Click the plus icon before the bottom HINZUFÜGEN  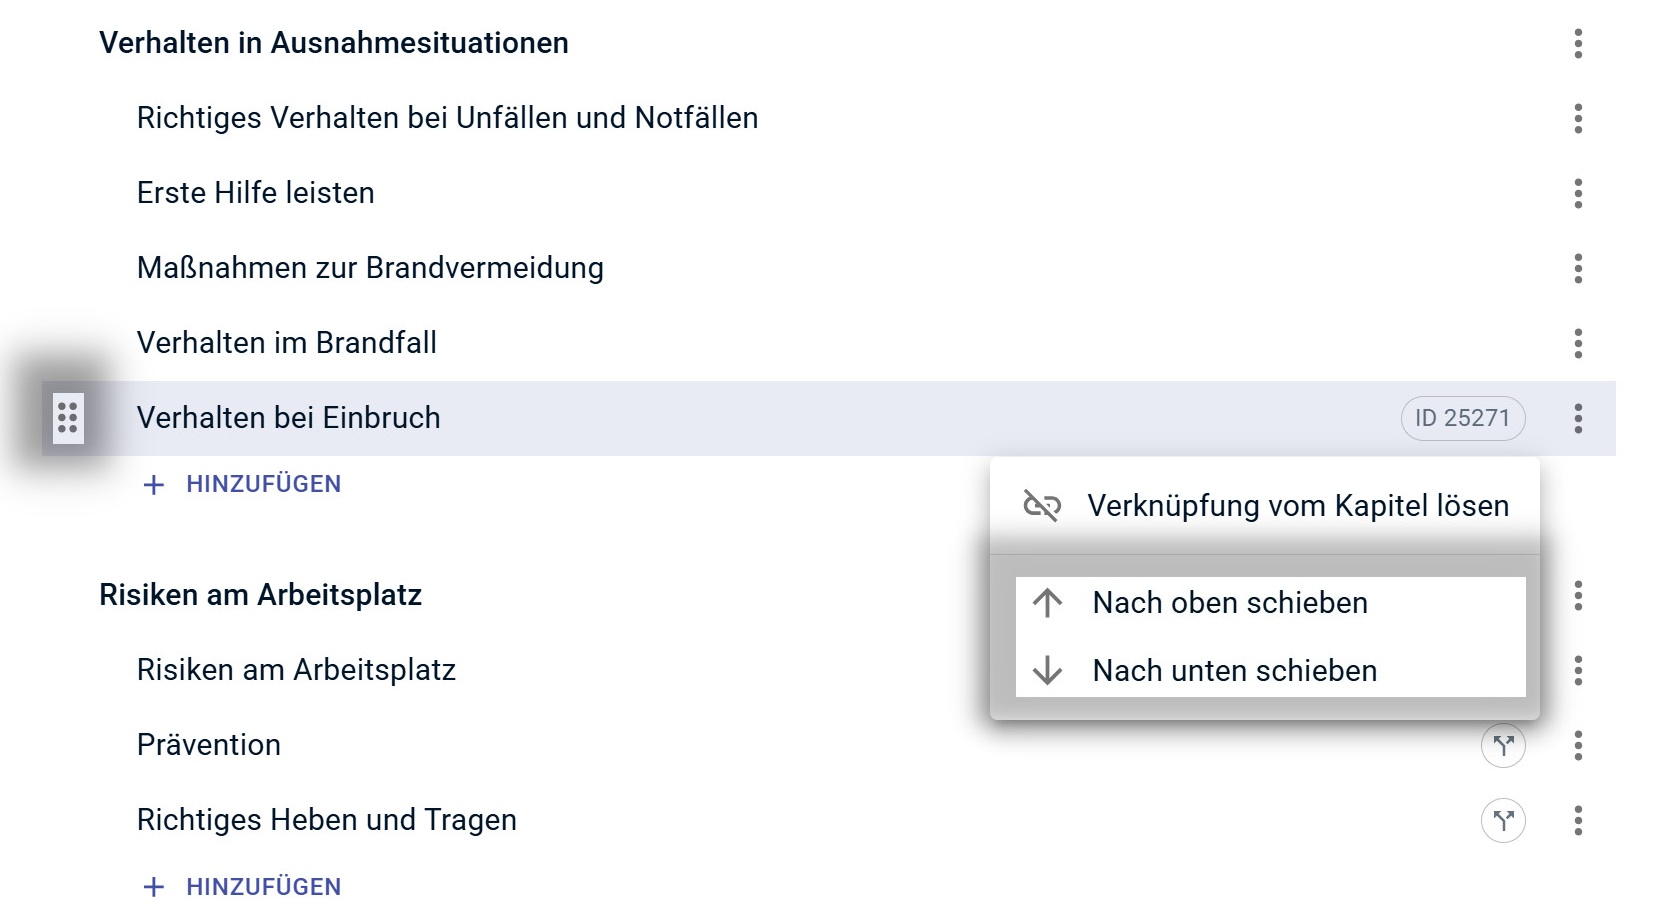(x=152, y=886)
